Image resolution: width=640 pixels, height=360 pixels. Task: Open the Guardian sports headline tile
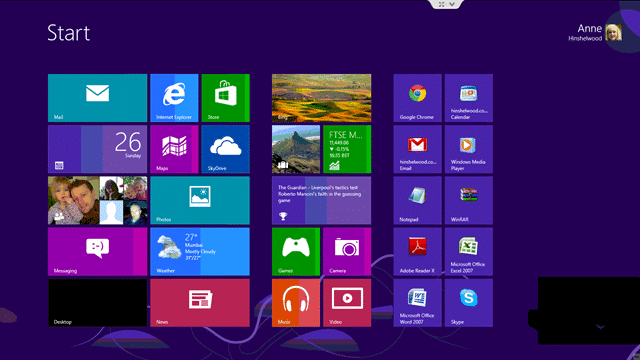tap(322, 200)
